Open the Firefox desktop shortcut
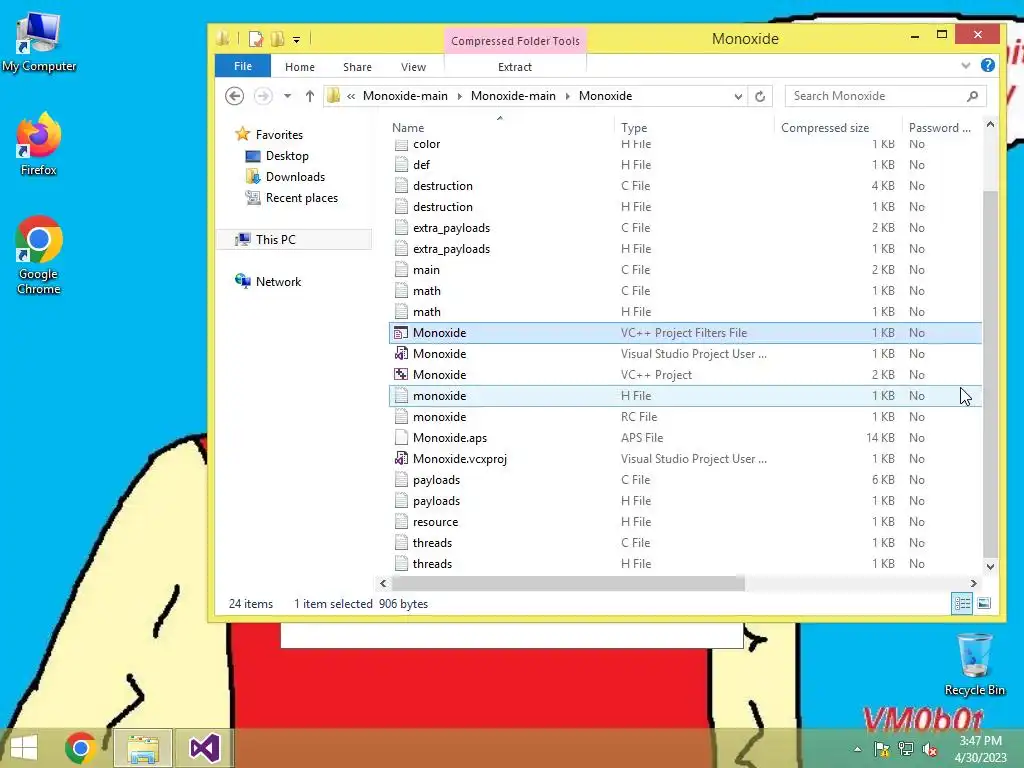 coord(39,144)
